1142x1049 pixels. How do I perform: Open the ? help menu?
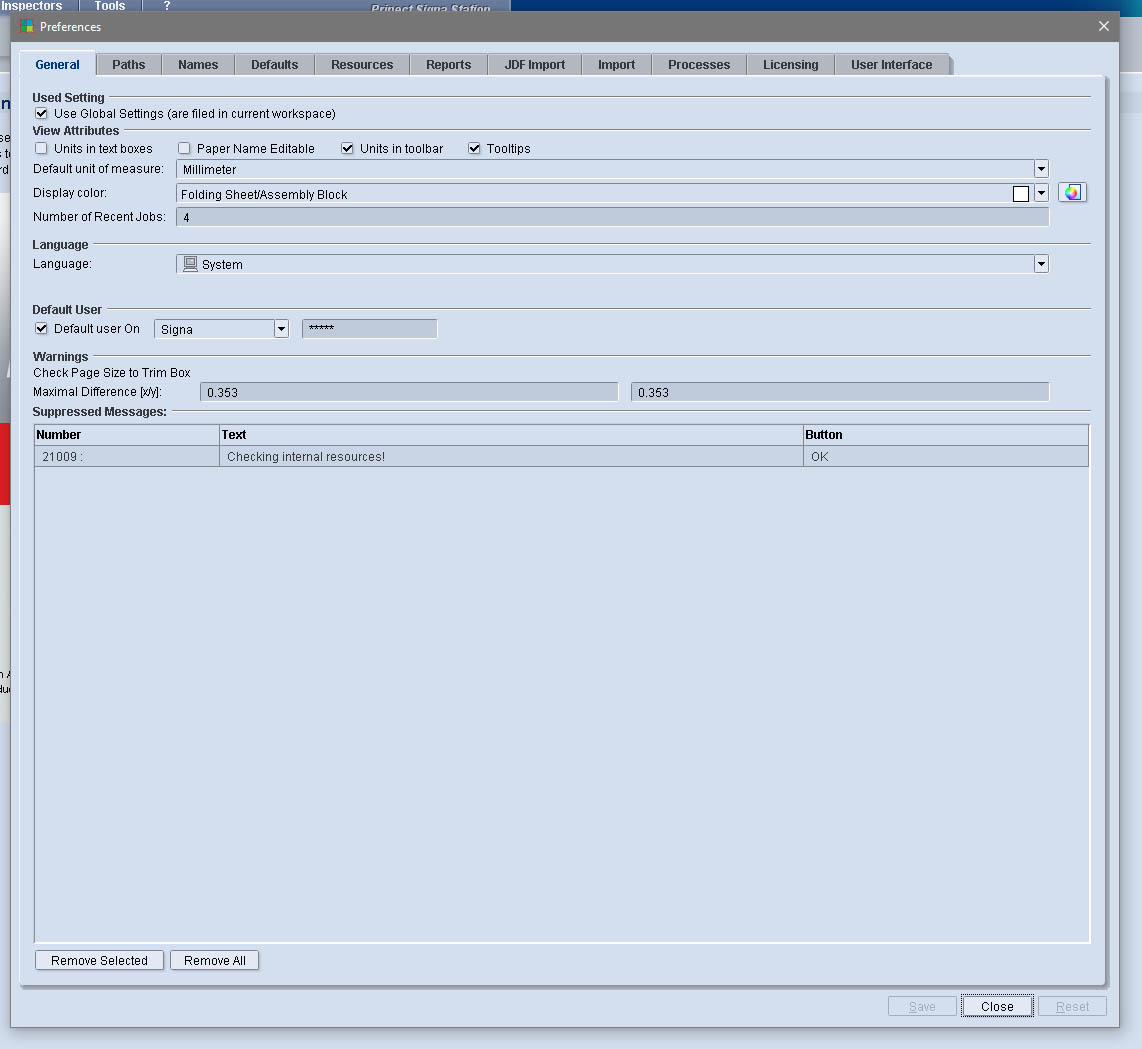click(x=167, y=6)
